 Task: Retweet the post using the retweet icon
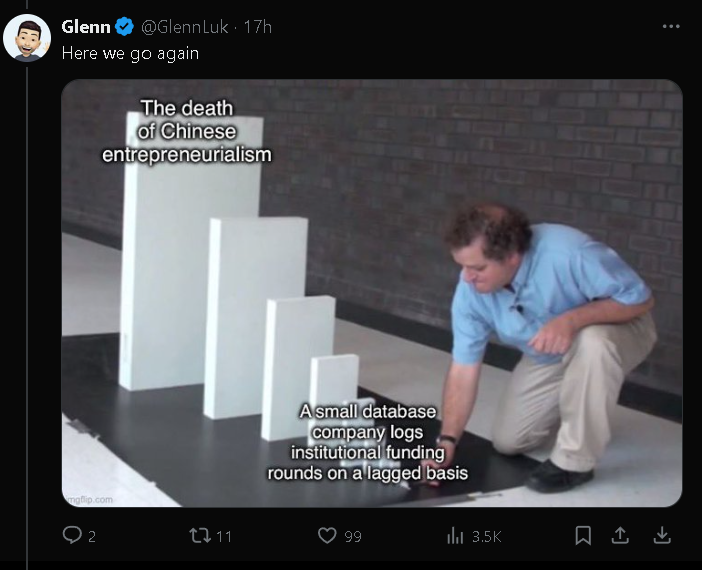[x=198, y=536]
